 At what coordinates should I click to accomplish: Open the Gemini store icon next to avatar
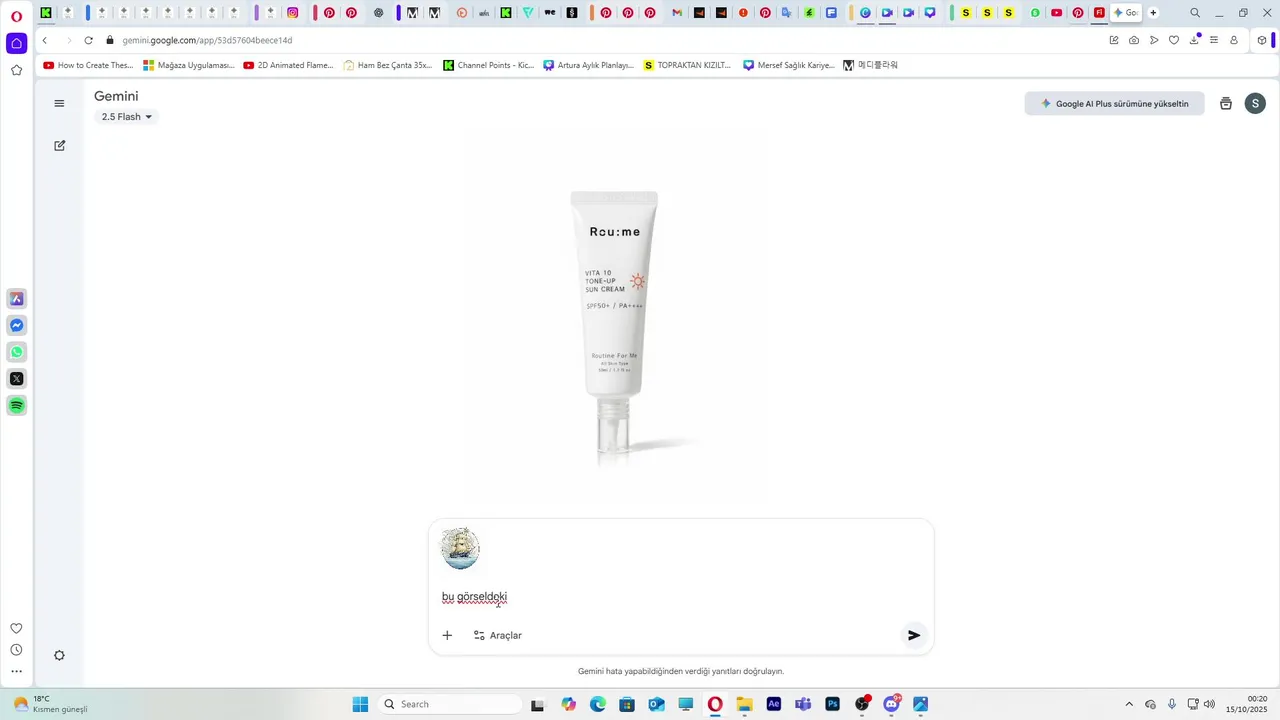1226,103
